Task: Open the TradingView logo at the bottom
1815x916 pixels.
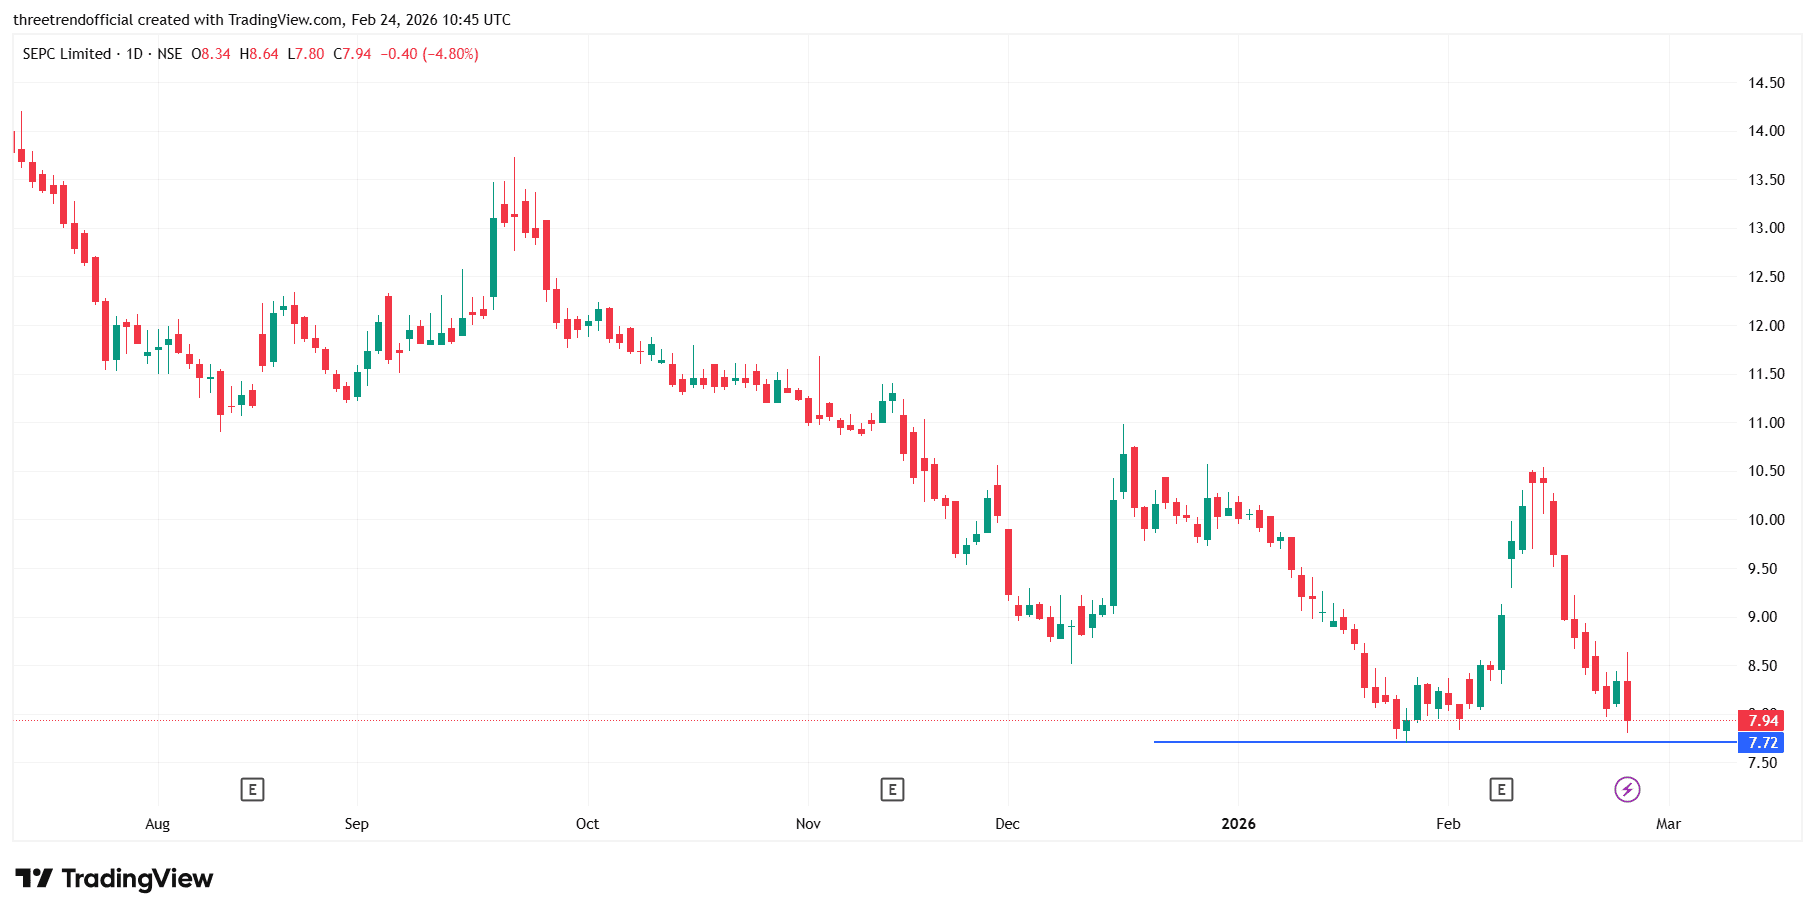Action: [114, 879]
